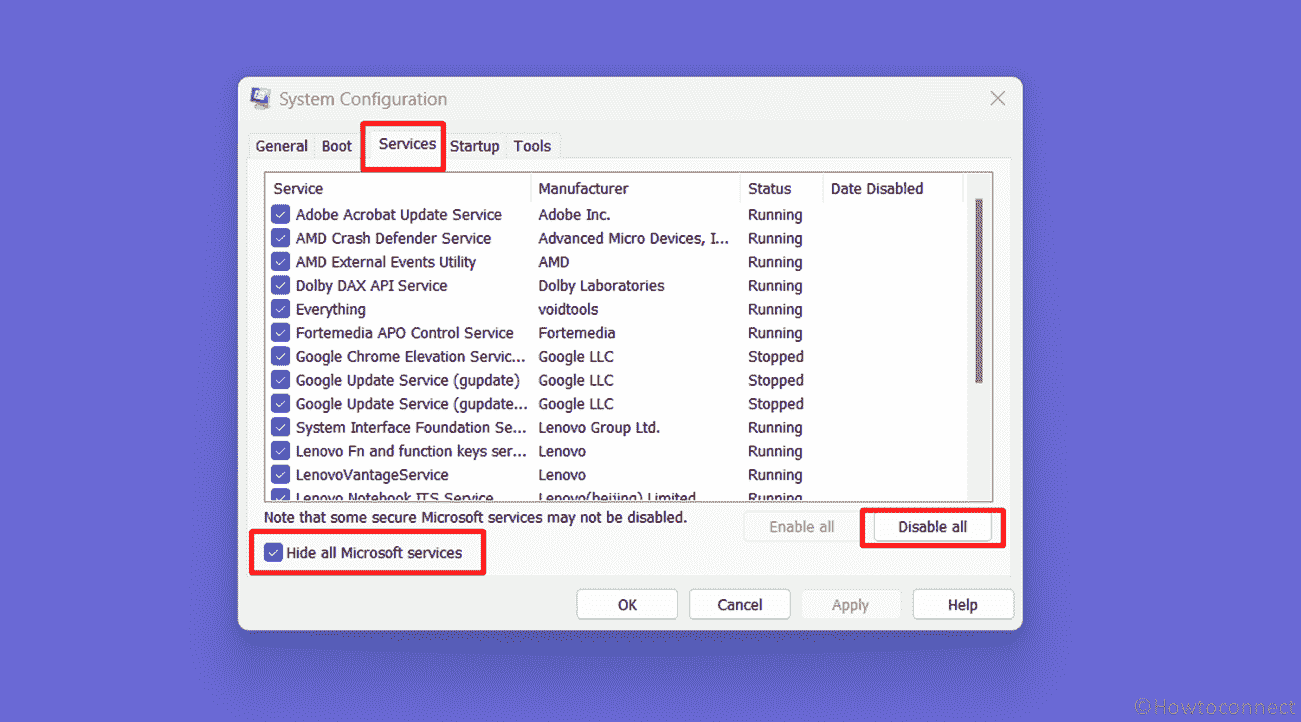
Task: Click Stopped status of Google Chrome Elevation
Action: tap(775, 357)
